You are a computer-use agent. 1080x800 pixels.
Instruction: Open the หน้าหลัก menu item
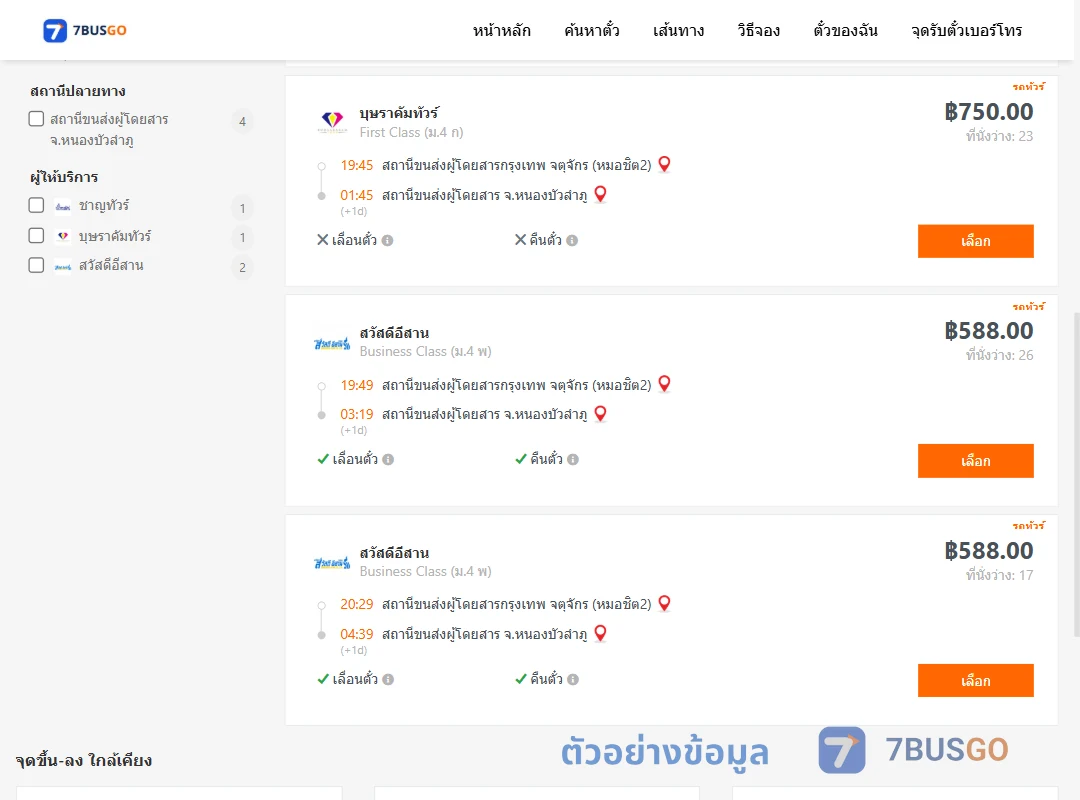[501, 30]
